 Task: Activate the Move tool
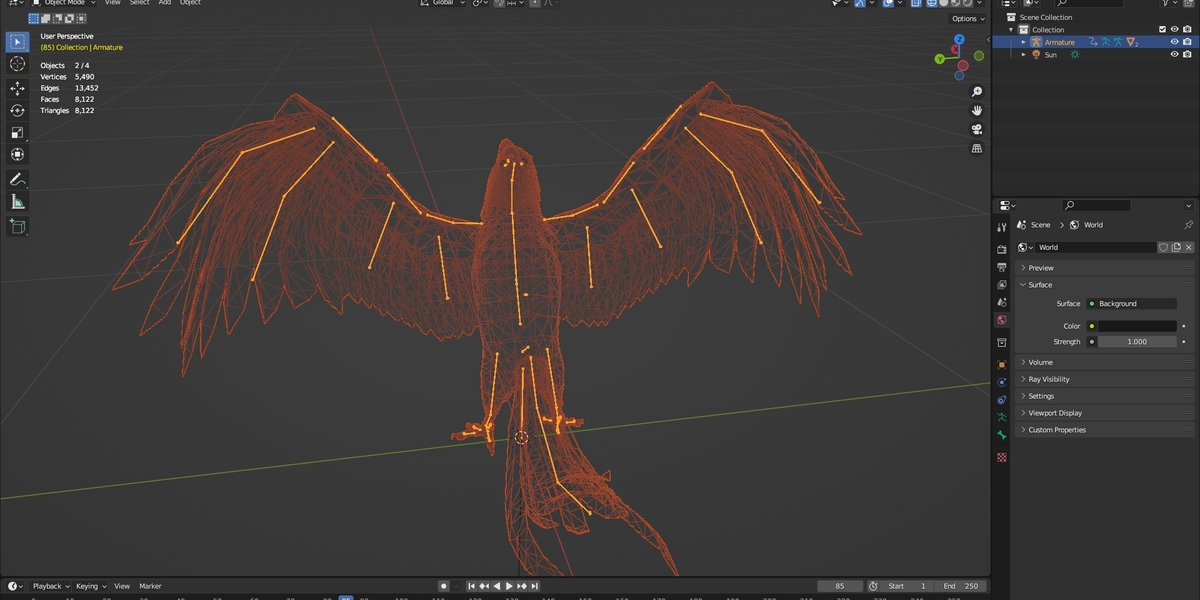tap(17, 88)
